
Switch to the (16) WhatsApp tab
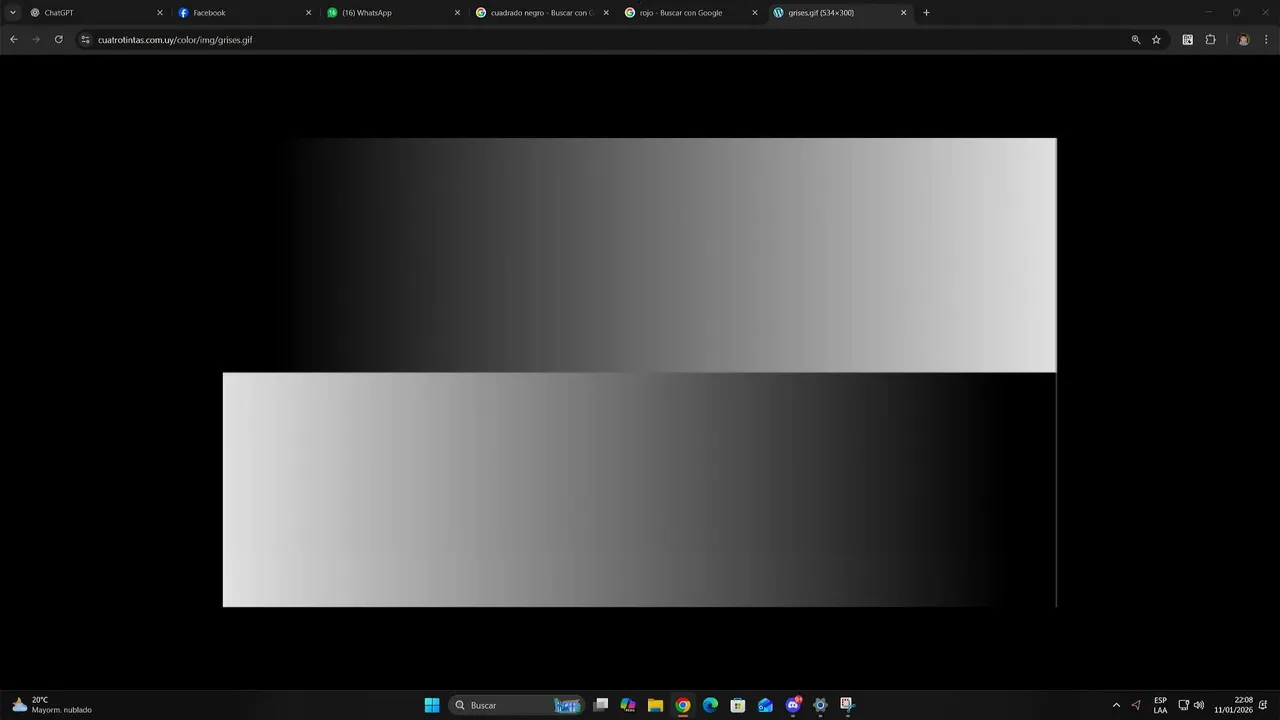[x=393, y=13]
